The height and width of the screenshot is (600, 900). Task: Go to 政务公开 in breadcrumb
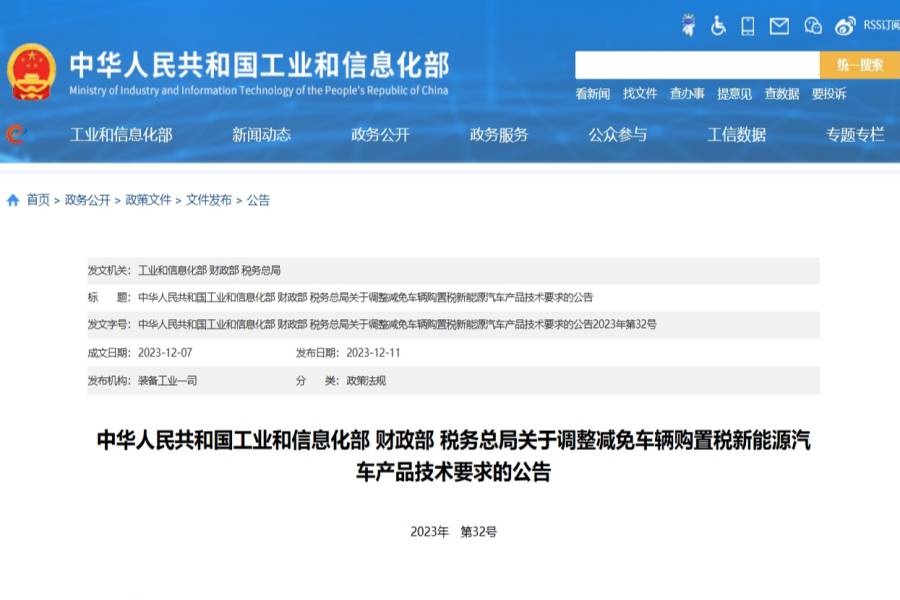87,200
